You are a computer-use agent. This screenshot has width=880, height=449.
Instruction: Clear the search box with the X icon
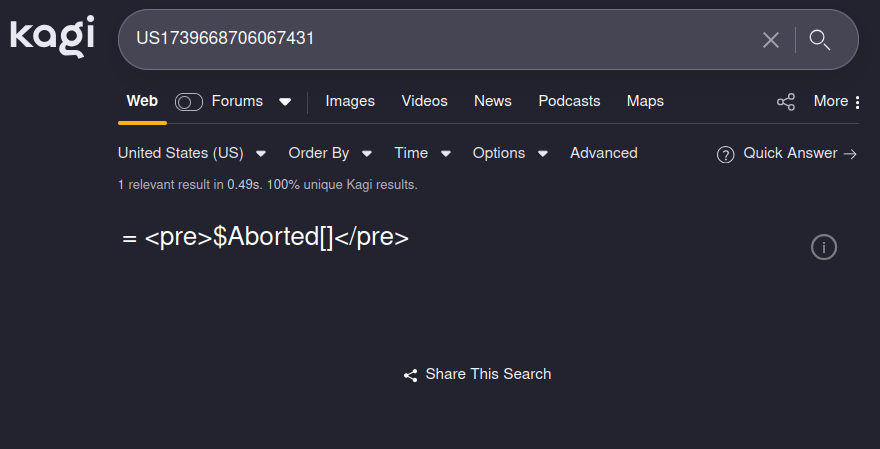pos(771,40)
